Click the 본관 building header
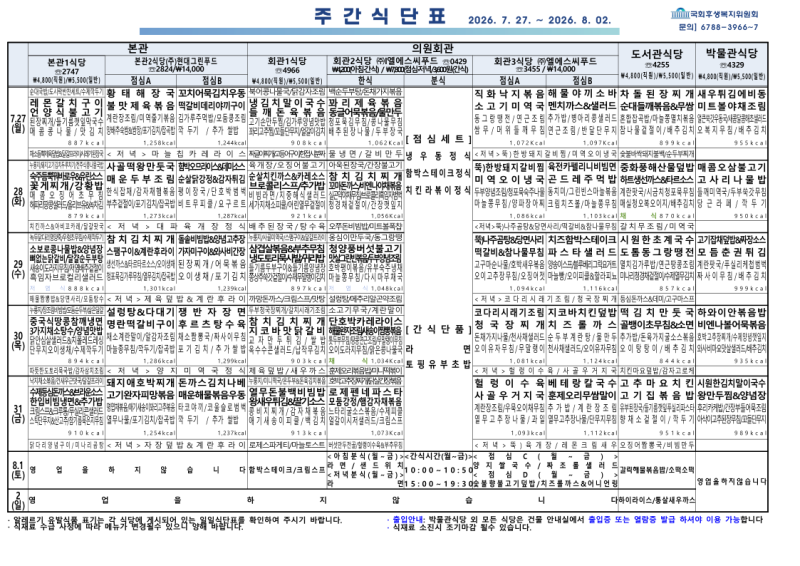The height and width of the screenshot is (566, 800). pyautogui.click(x=138, y=49)
